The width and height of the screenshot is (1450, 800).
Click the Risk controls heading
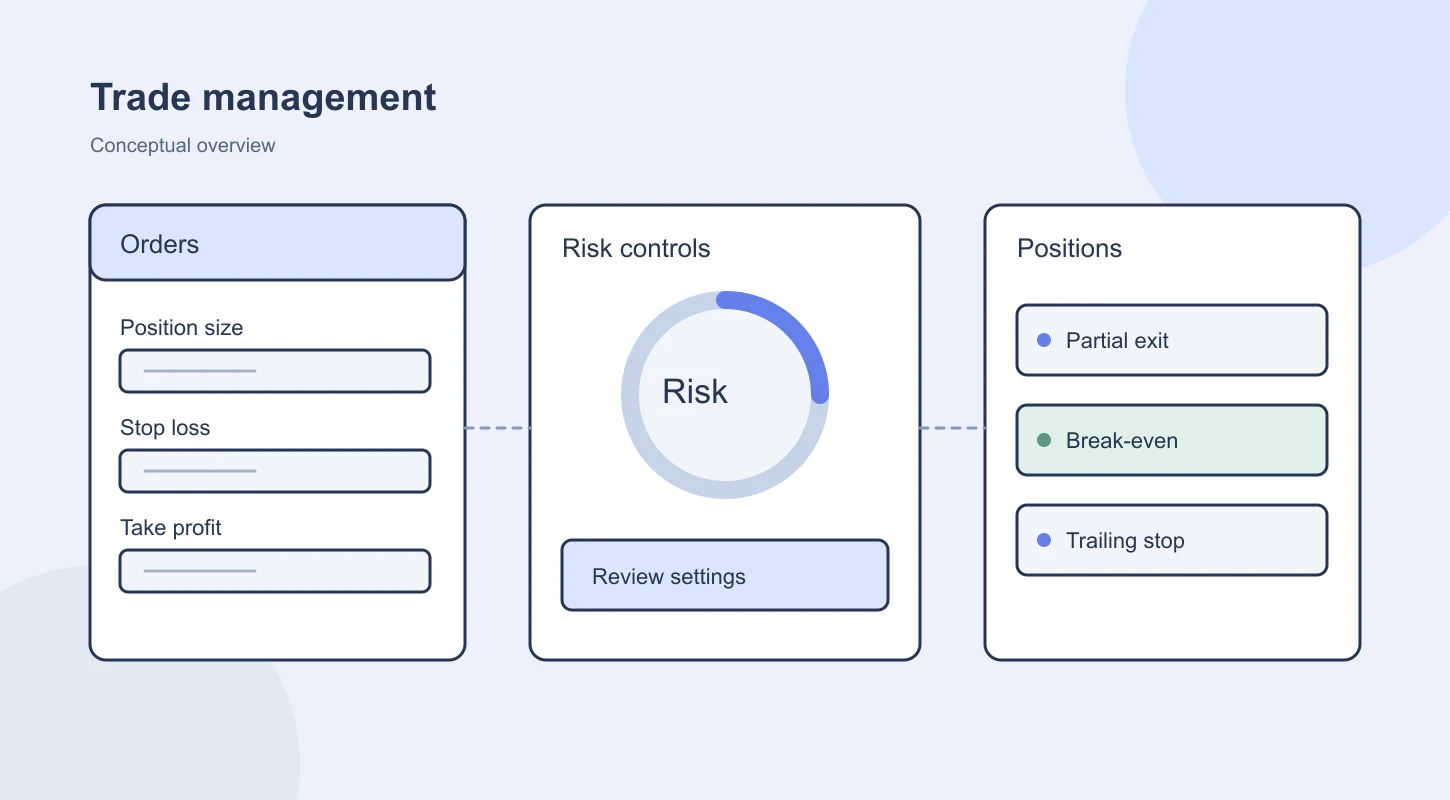636,248
